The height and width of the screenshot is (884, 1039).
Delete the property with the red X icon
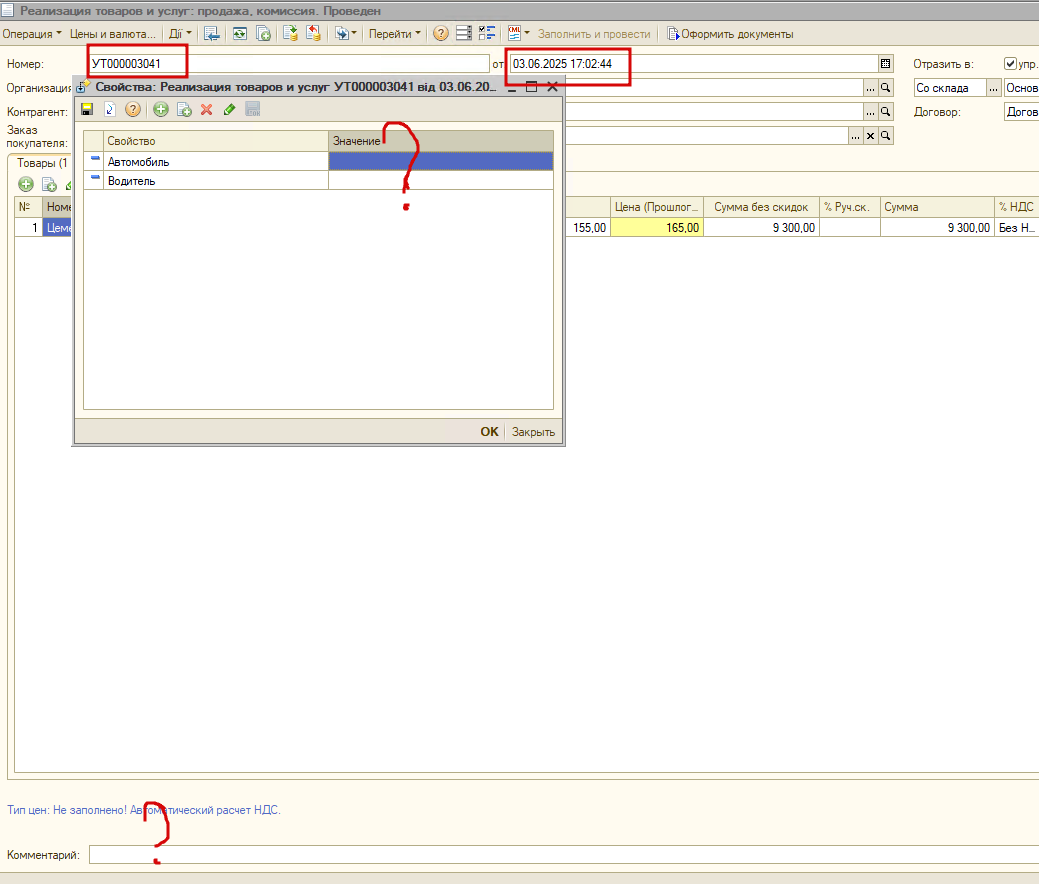207,109
